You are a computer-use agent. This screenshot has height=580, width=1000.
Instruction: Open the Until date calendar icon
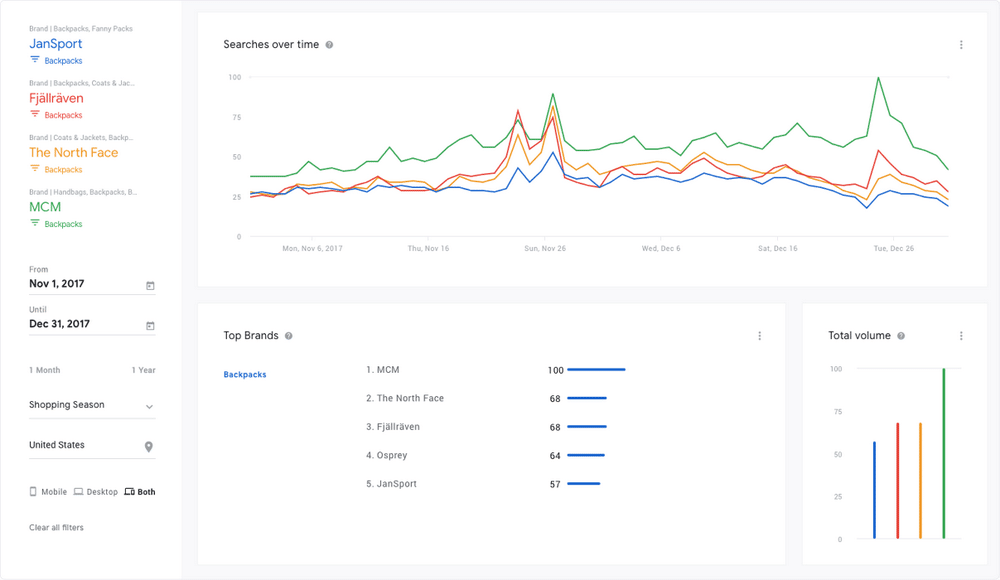[150, 325]
